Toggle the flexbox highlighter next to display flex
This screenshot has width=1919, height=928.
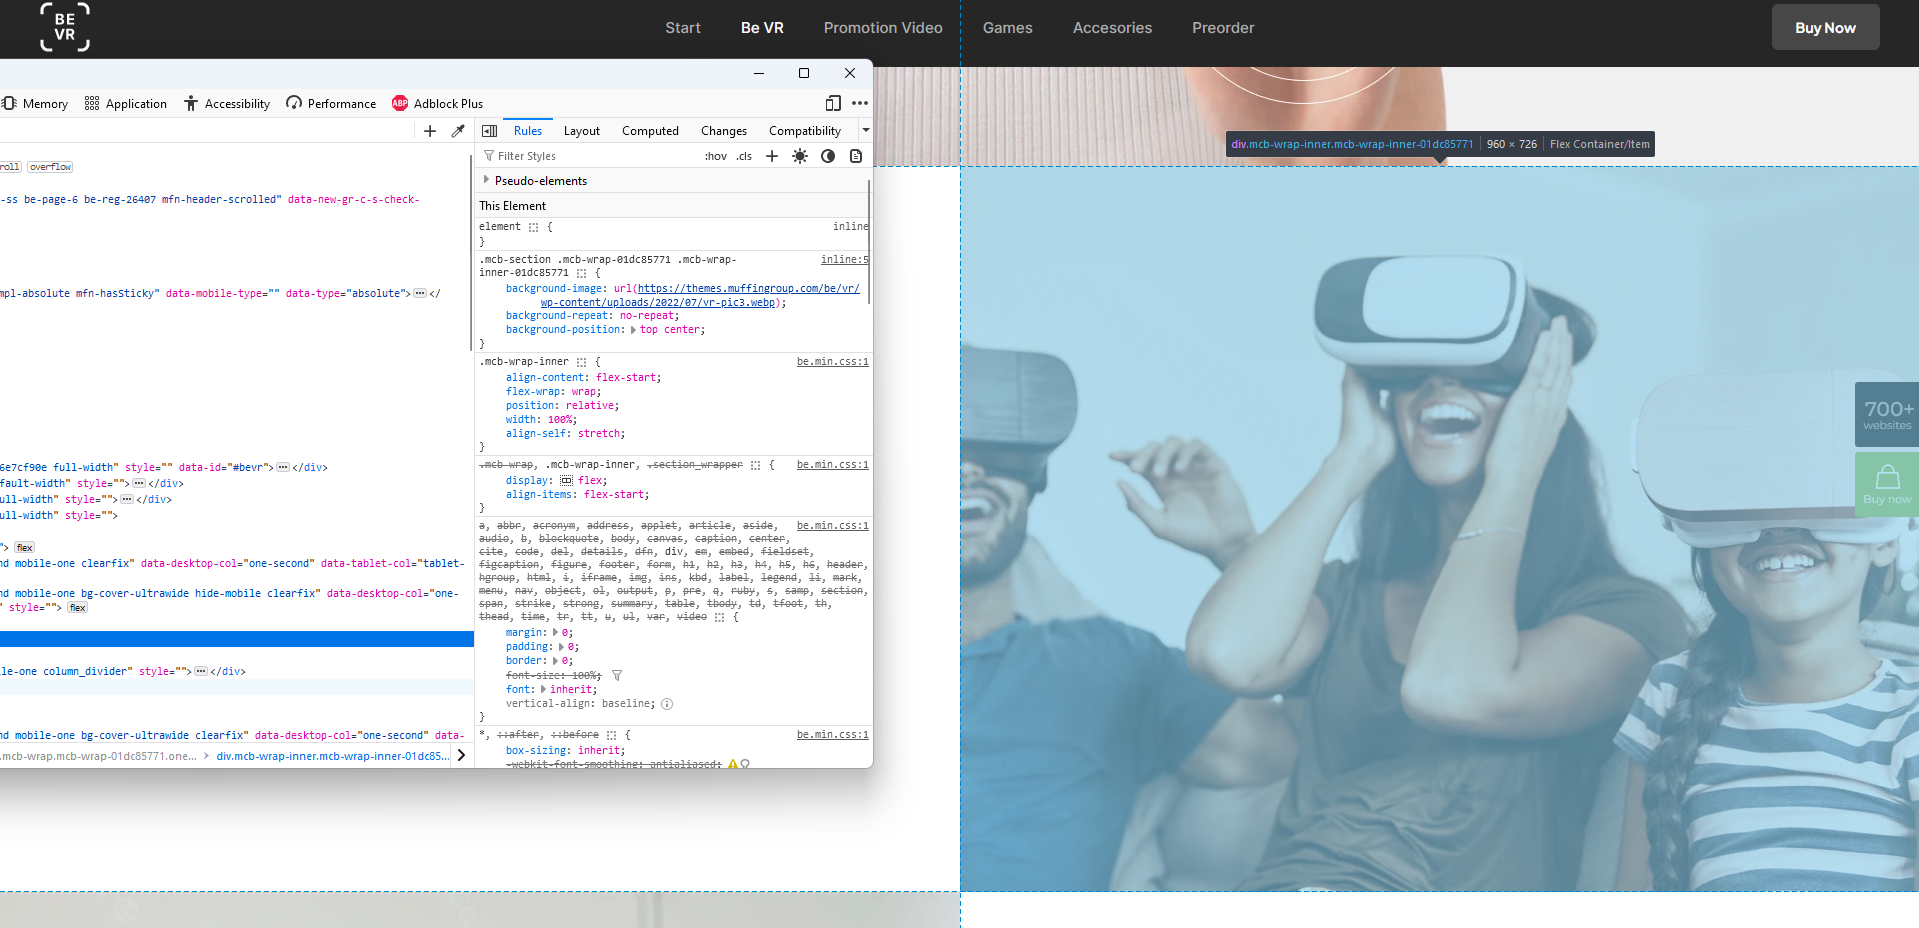click(567, 481)
